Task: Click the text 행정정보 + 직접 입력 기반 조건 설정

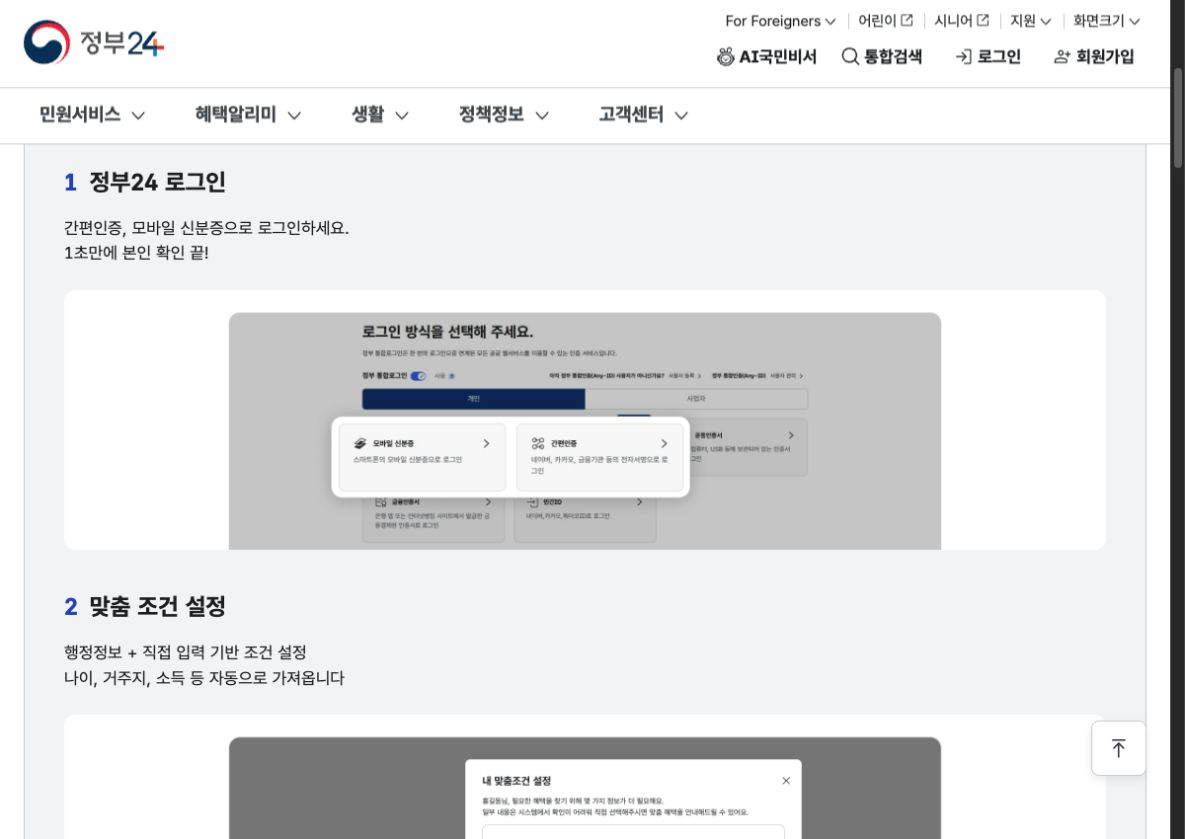Action: click(185, 652)
